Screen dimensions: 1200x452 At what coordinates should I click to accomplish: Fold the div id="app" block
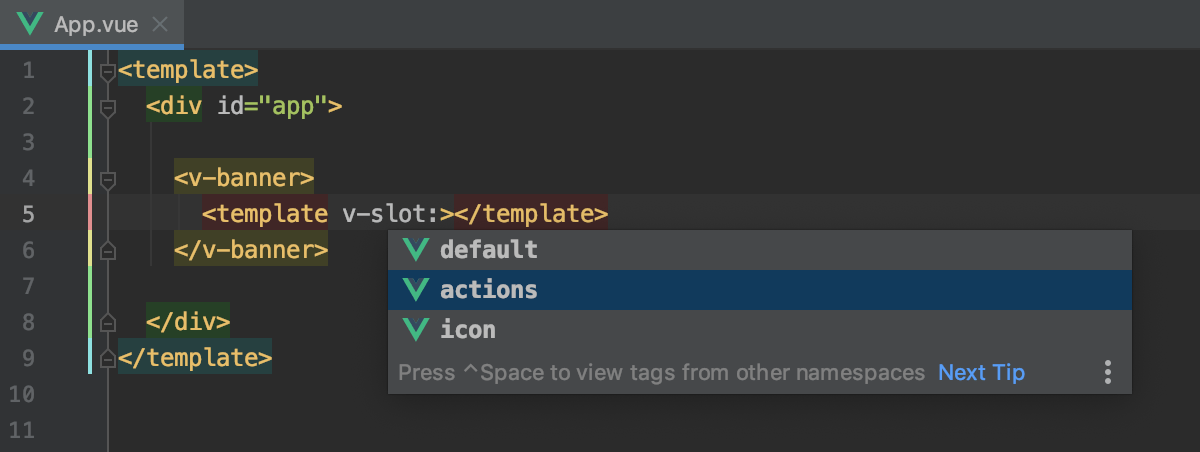click(108, 107)
